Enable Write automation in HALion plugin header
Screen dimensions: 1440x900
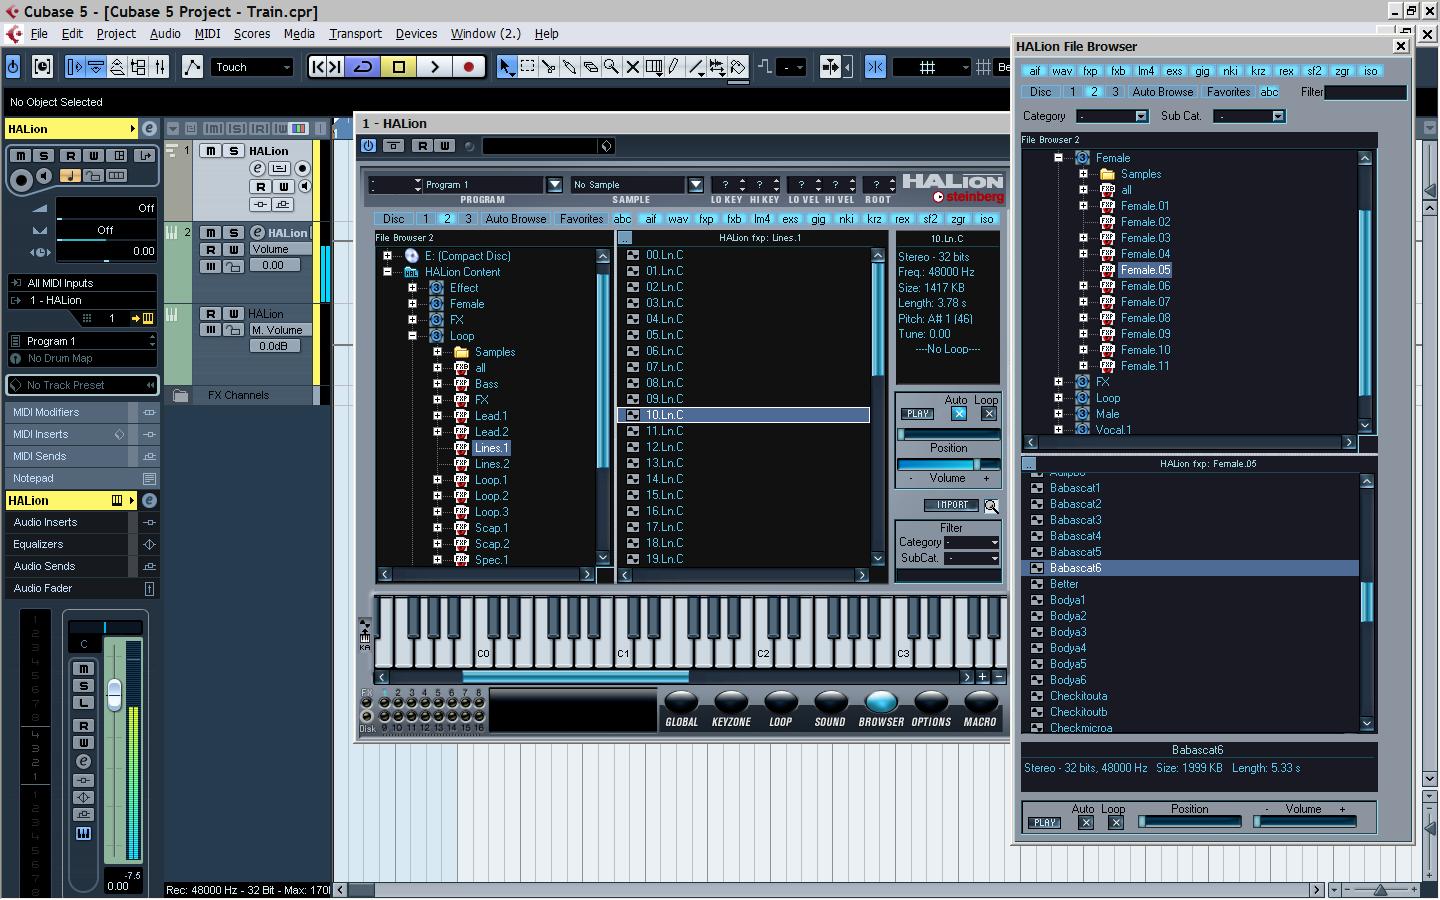(x=444, y=146)
